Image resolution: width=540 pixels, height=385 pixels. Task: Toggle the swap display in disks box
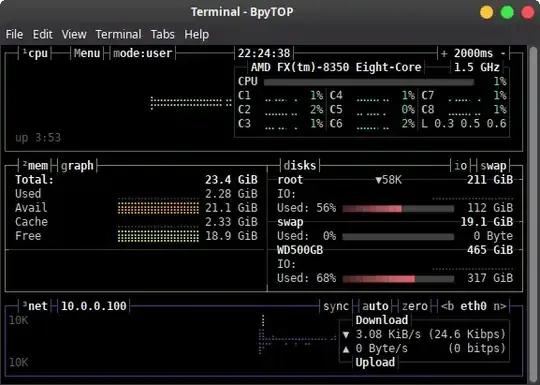coord(493,166)
